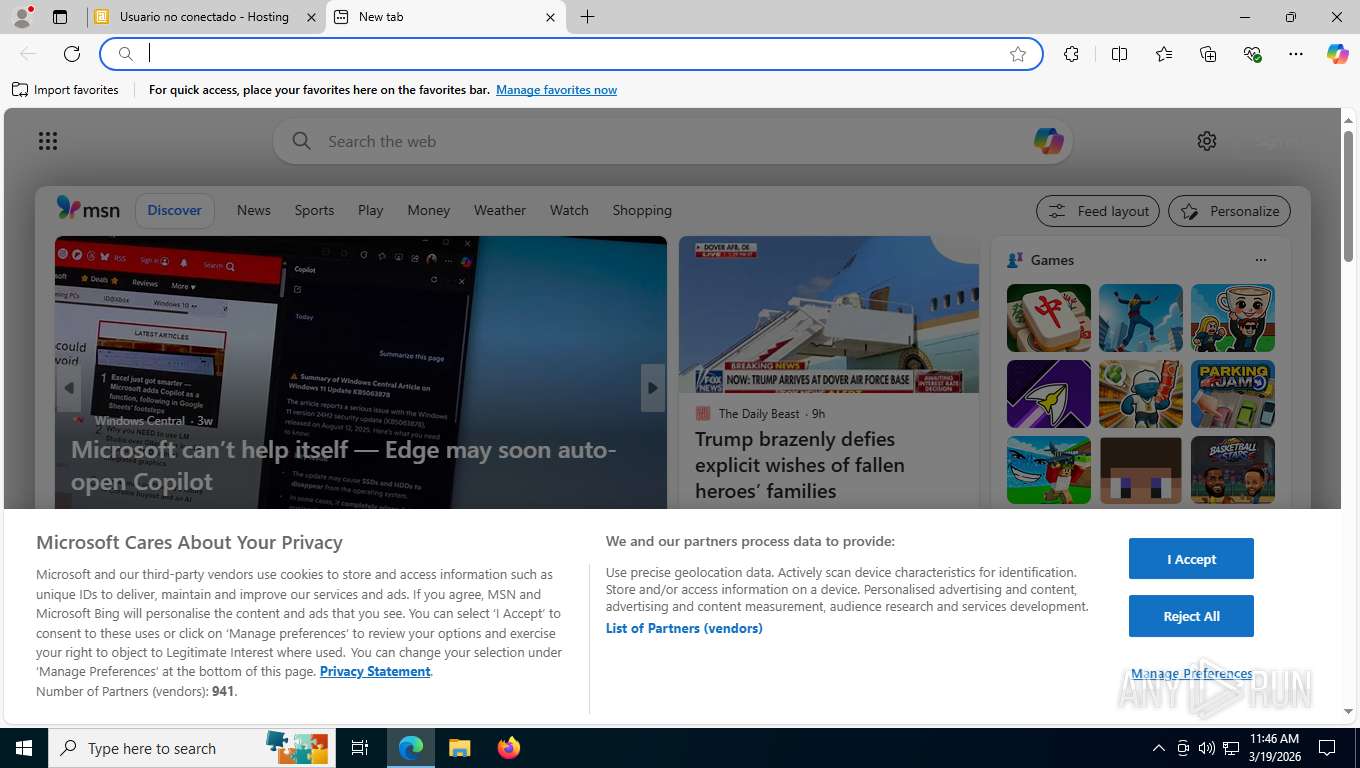Image resolution: width=1360 pixels, height=768 pixels.
Task: Open the Windows Start menu
Action: point(24,748)
